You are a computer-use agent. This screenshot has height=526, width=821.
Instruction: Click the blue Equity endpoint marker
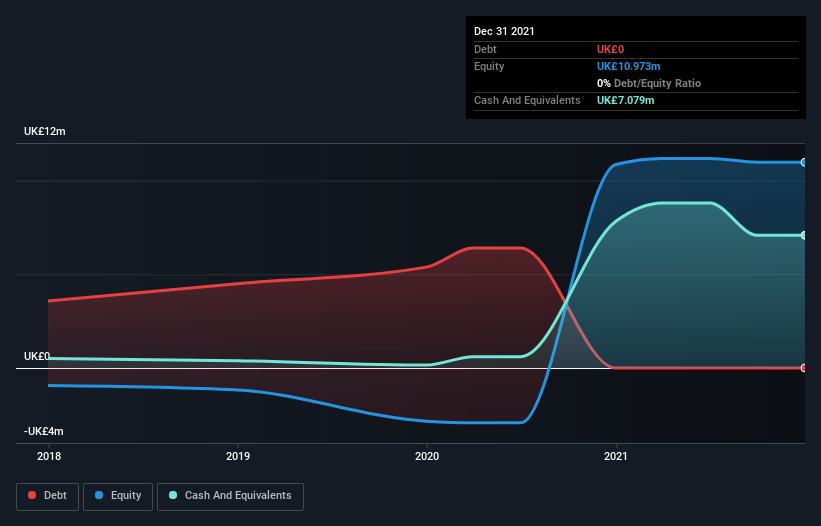pos(804,163)
